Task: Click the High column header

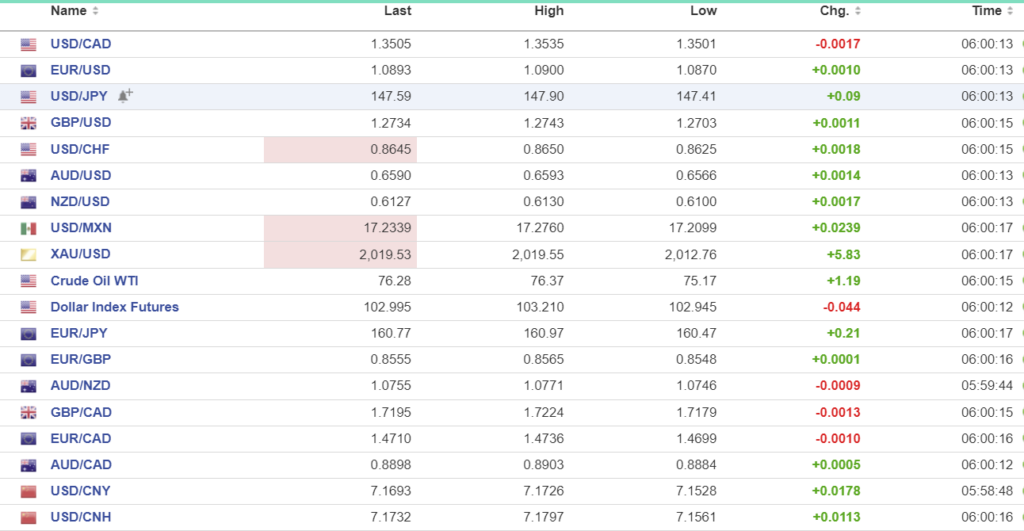Action: pos(549,11)
